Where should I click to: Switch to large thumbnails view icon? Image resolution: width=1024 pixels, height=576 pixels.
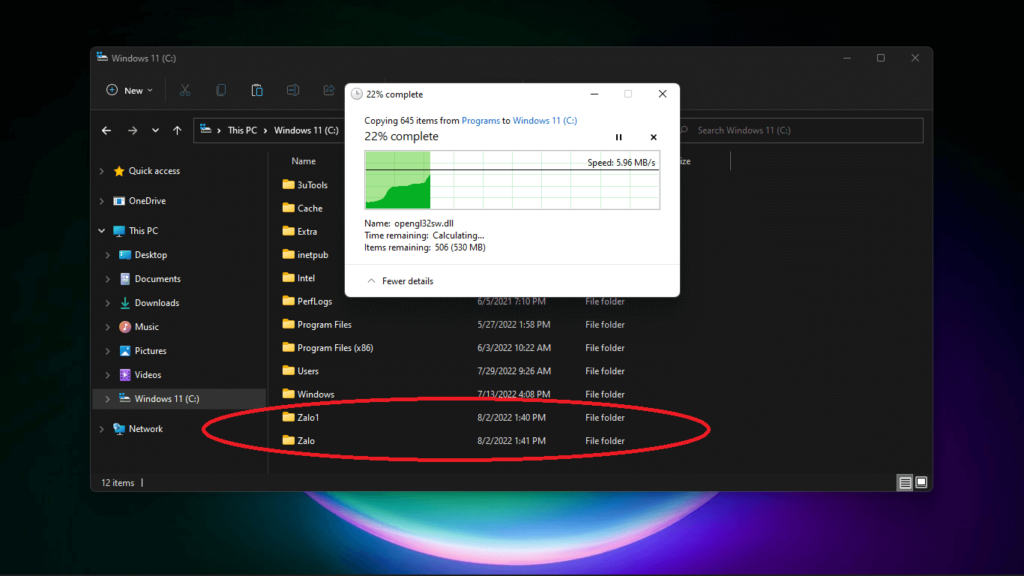pyautogui.click(x=921, y=482)
